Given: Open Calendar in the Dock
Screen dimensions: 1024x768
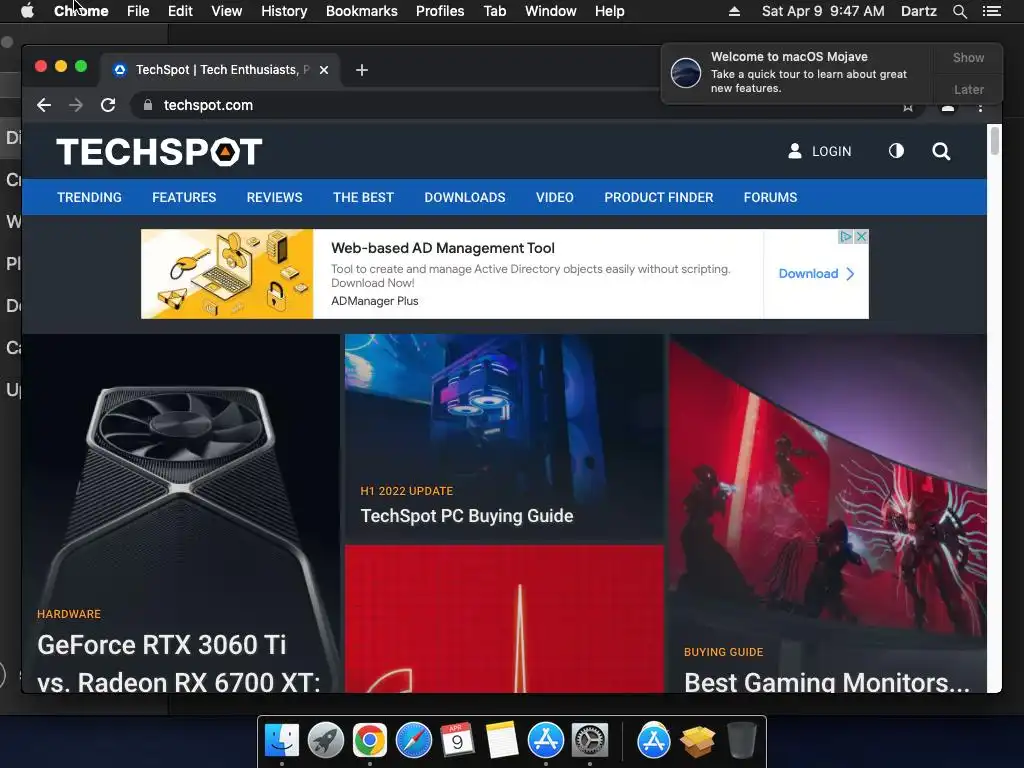Looking at the screenshot, I should point(458,741).
